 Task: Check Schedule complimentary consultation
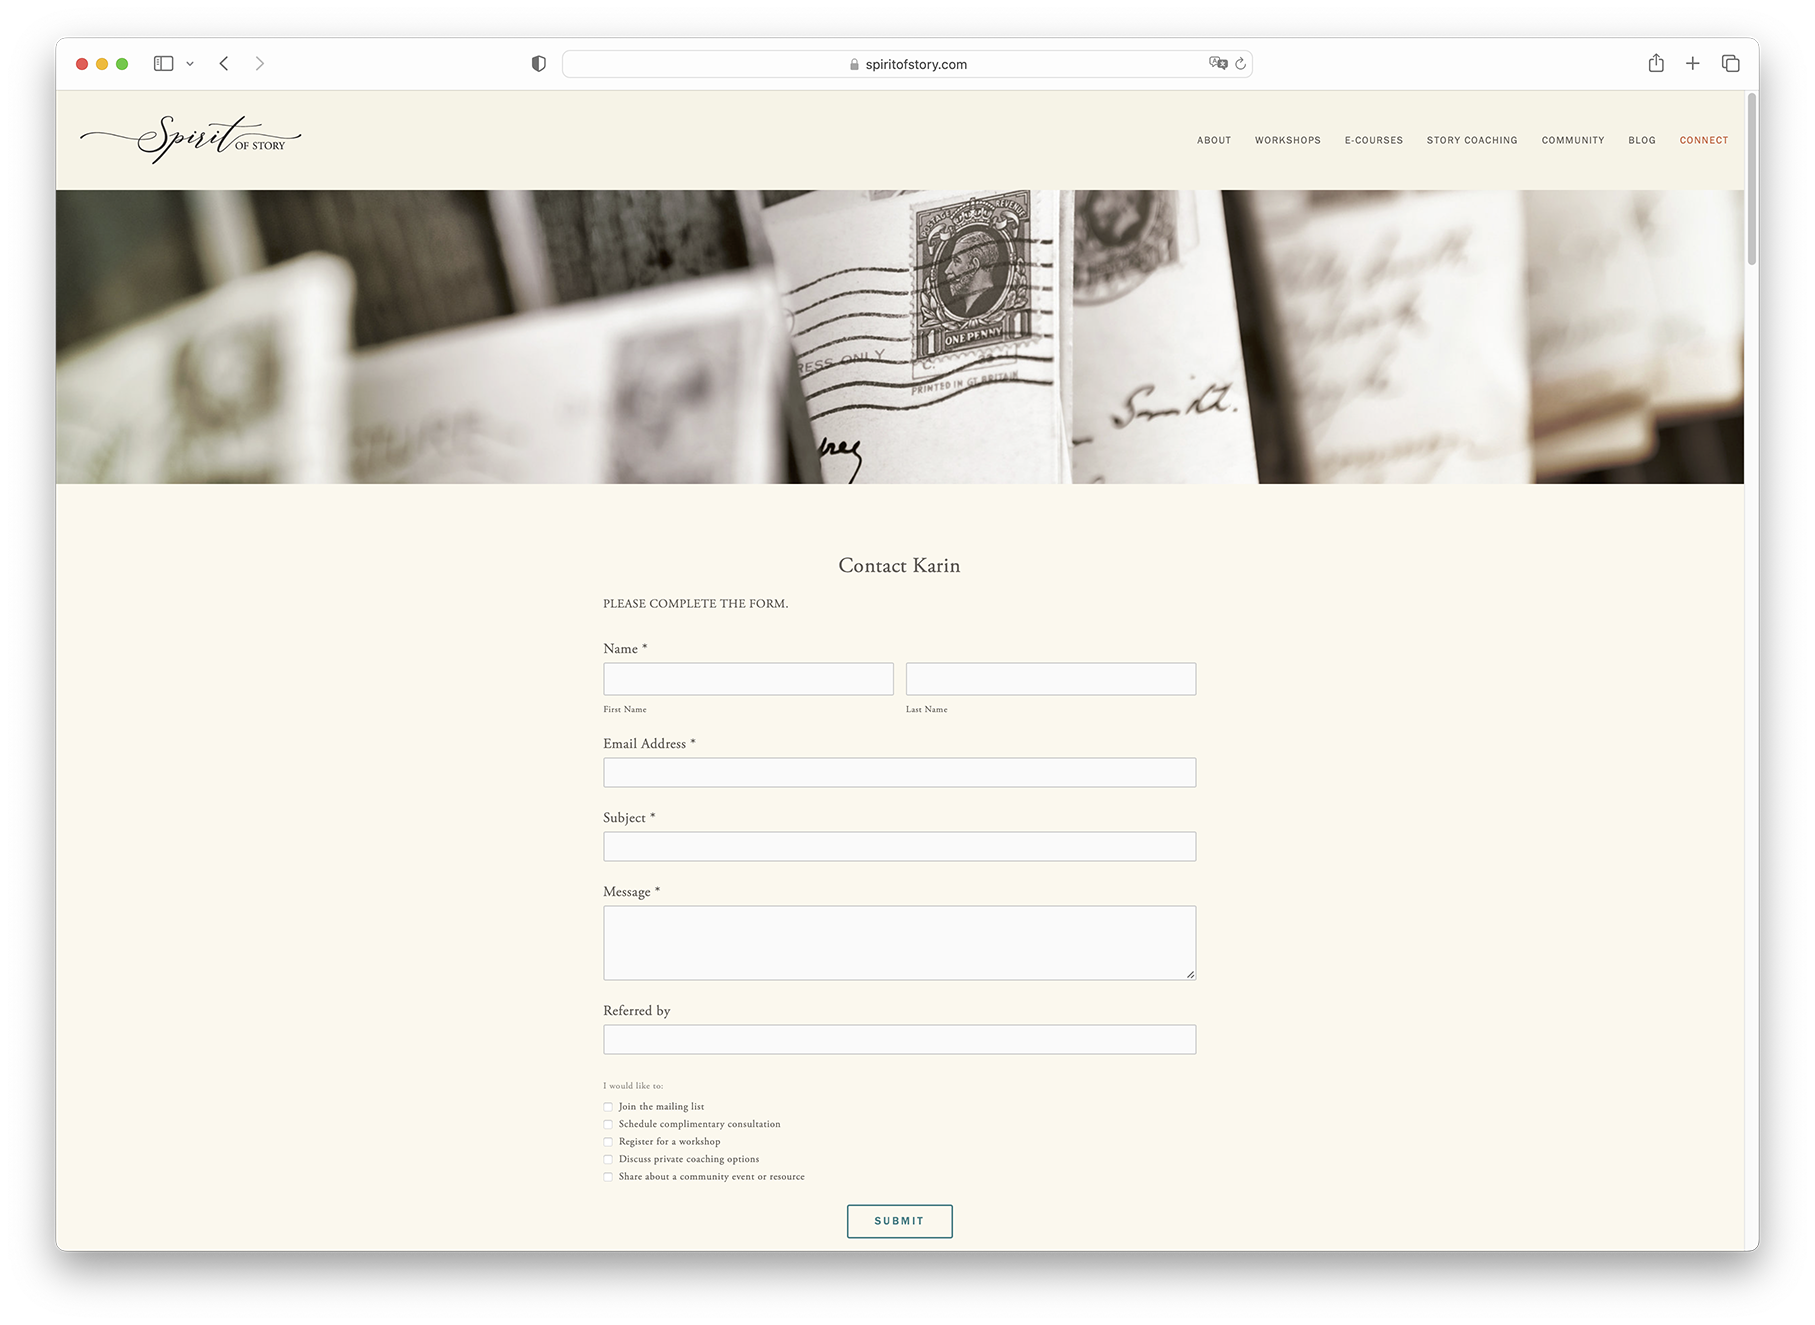[608, 1124]
